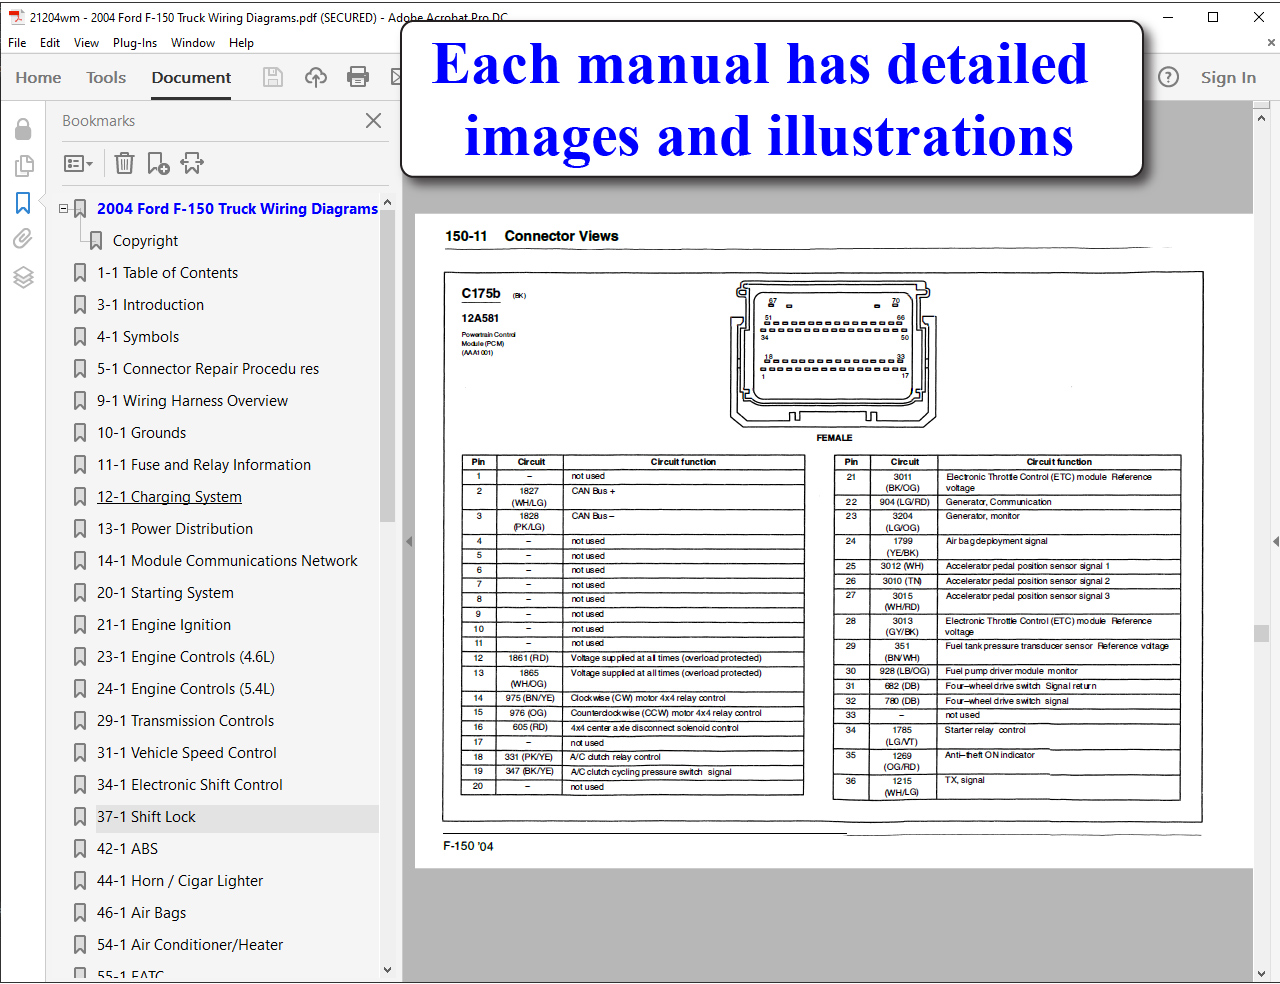Click the add new bookmark icon

coord(158,163)
